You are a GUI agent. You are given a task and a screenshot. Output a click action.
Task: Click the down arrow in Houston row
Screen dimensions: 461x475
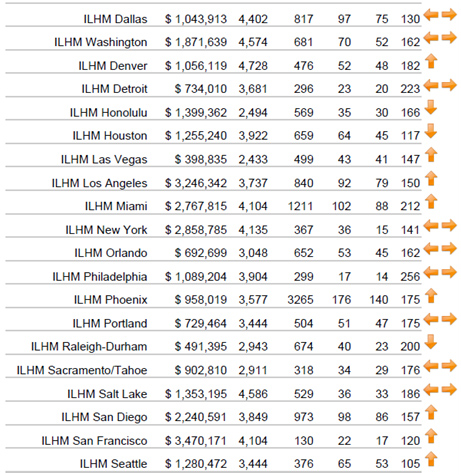(431, 131)
